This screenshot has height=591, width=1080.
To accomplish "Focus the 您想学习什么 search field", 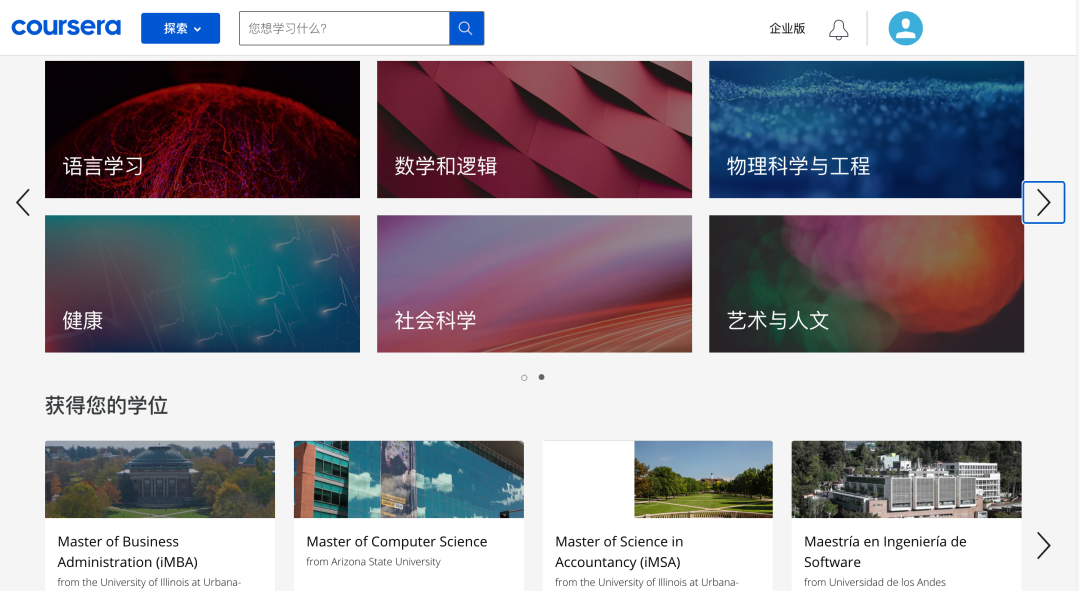I will click(x=344, y=28).
